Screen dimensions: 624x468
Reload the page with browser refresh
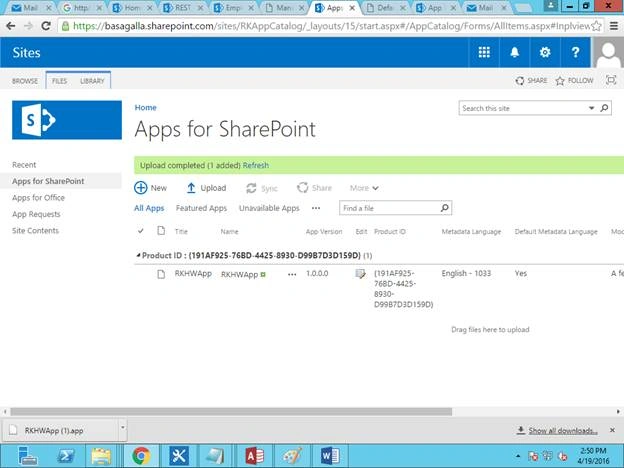click(x=46, y=26)
